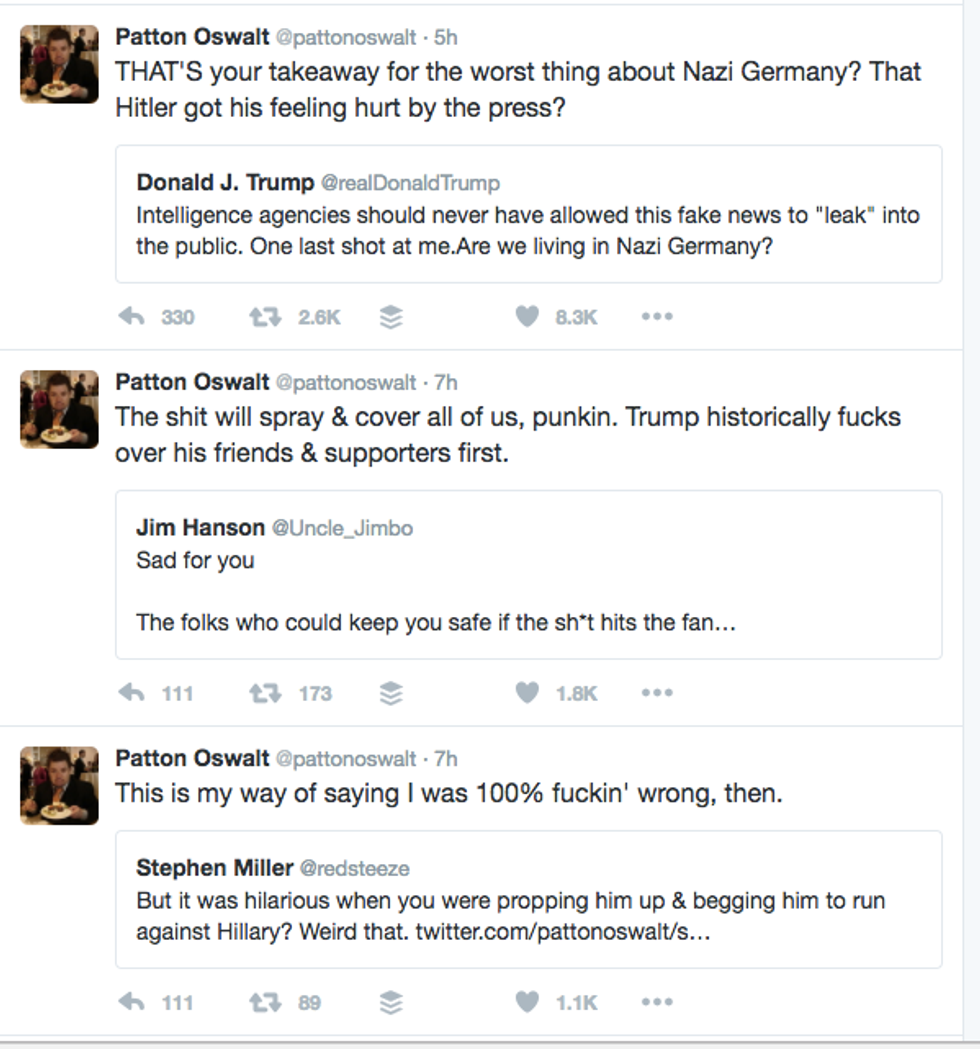
Task: Open the 7h timestamp on the second tweet
Action: tap(445, 382)
